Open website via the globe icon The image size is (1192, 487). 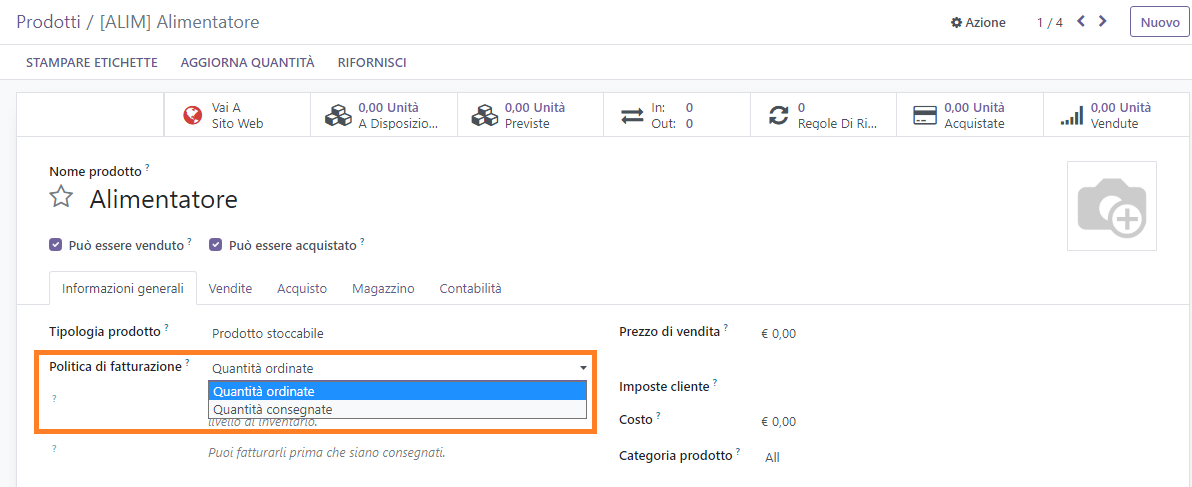pyautogui.click(x=193, y=116)
